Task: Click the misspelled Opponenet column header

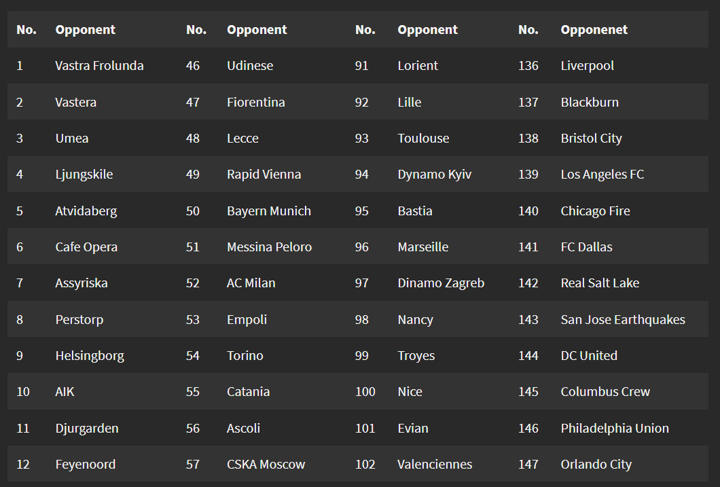Action: tap(594, 30)
